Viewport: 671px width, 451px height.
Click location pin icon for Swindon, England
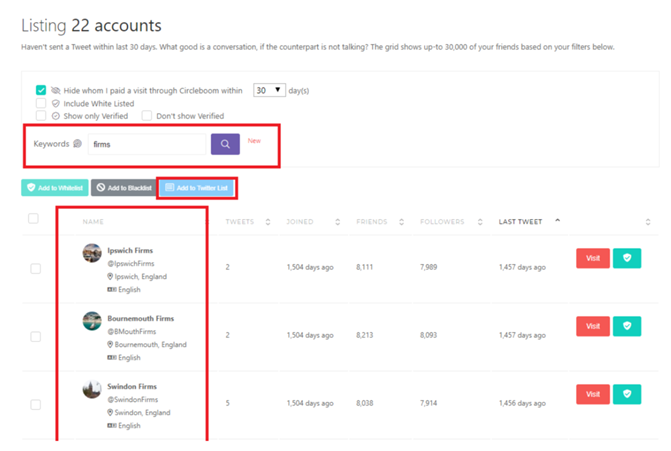coord(110,412)
